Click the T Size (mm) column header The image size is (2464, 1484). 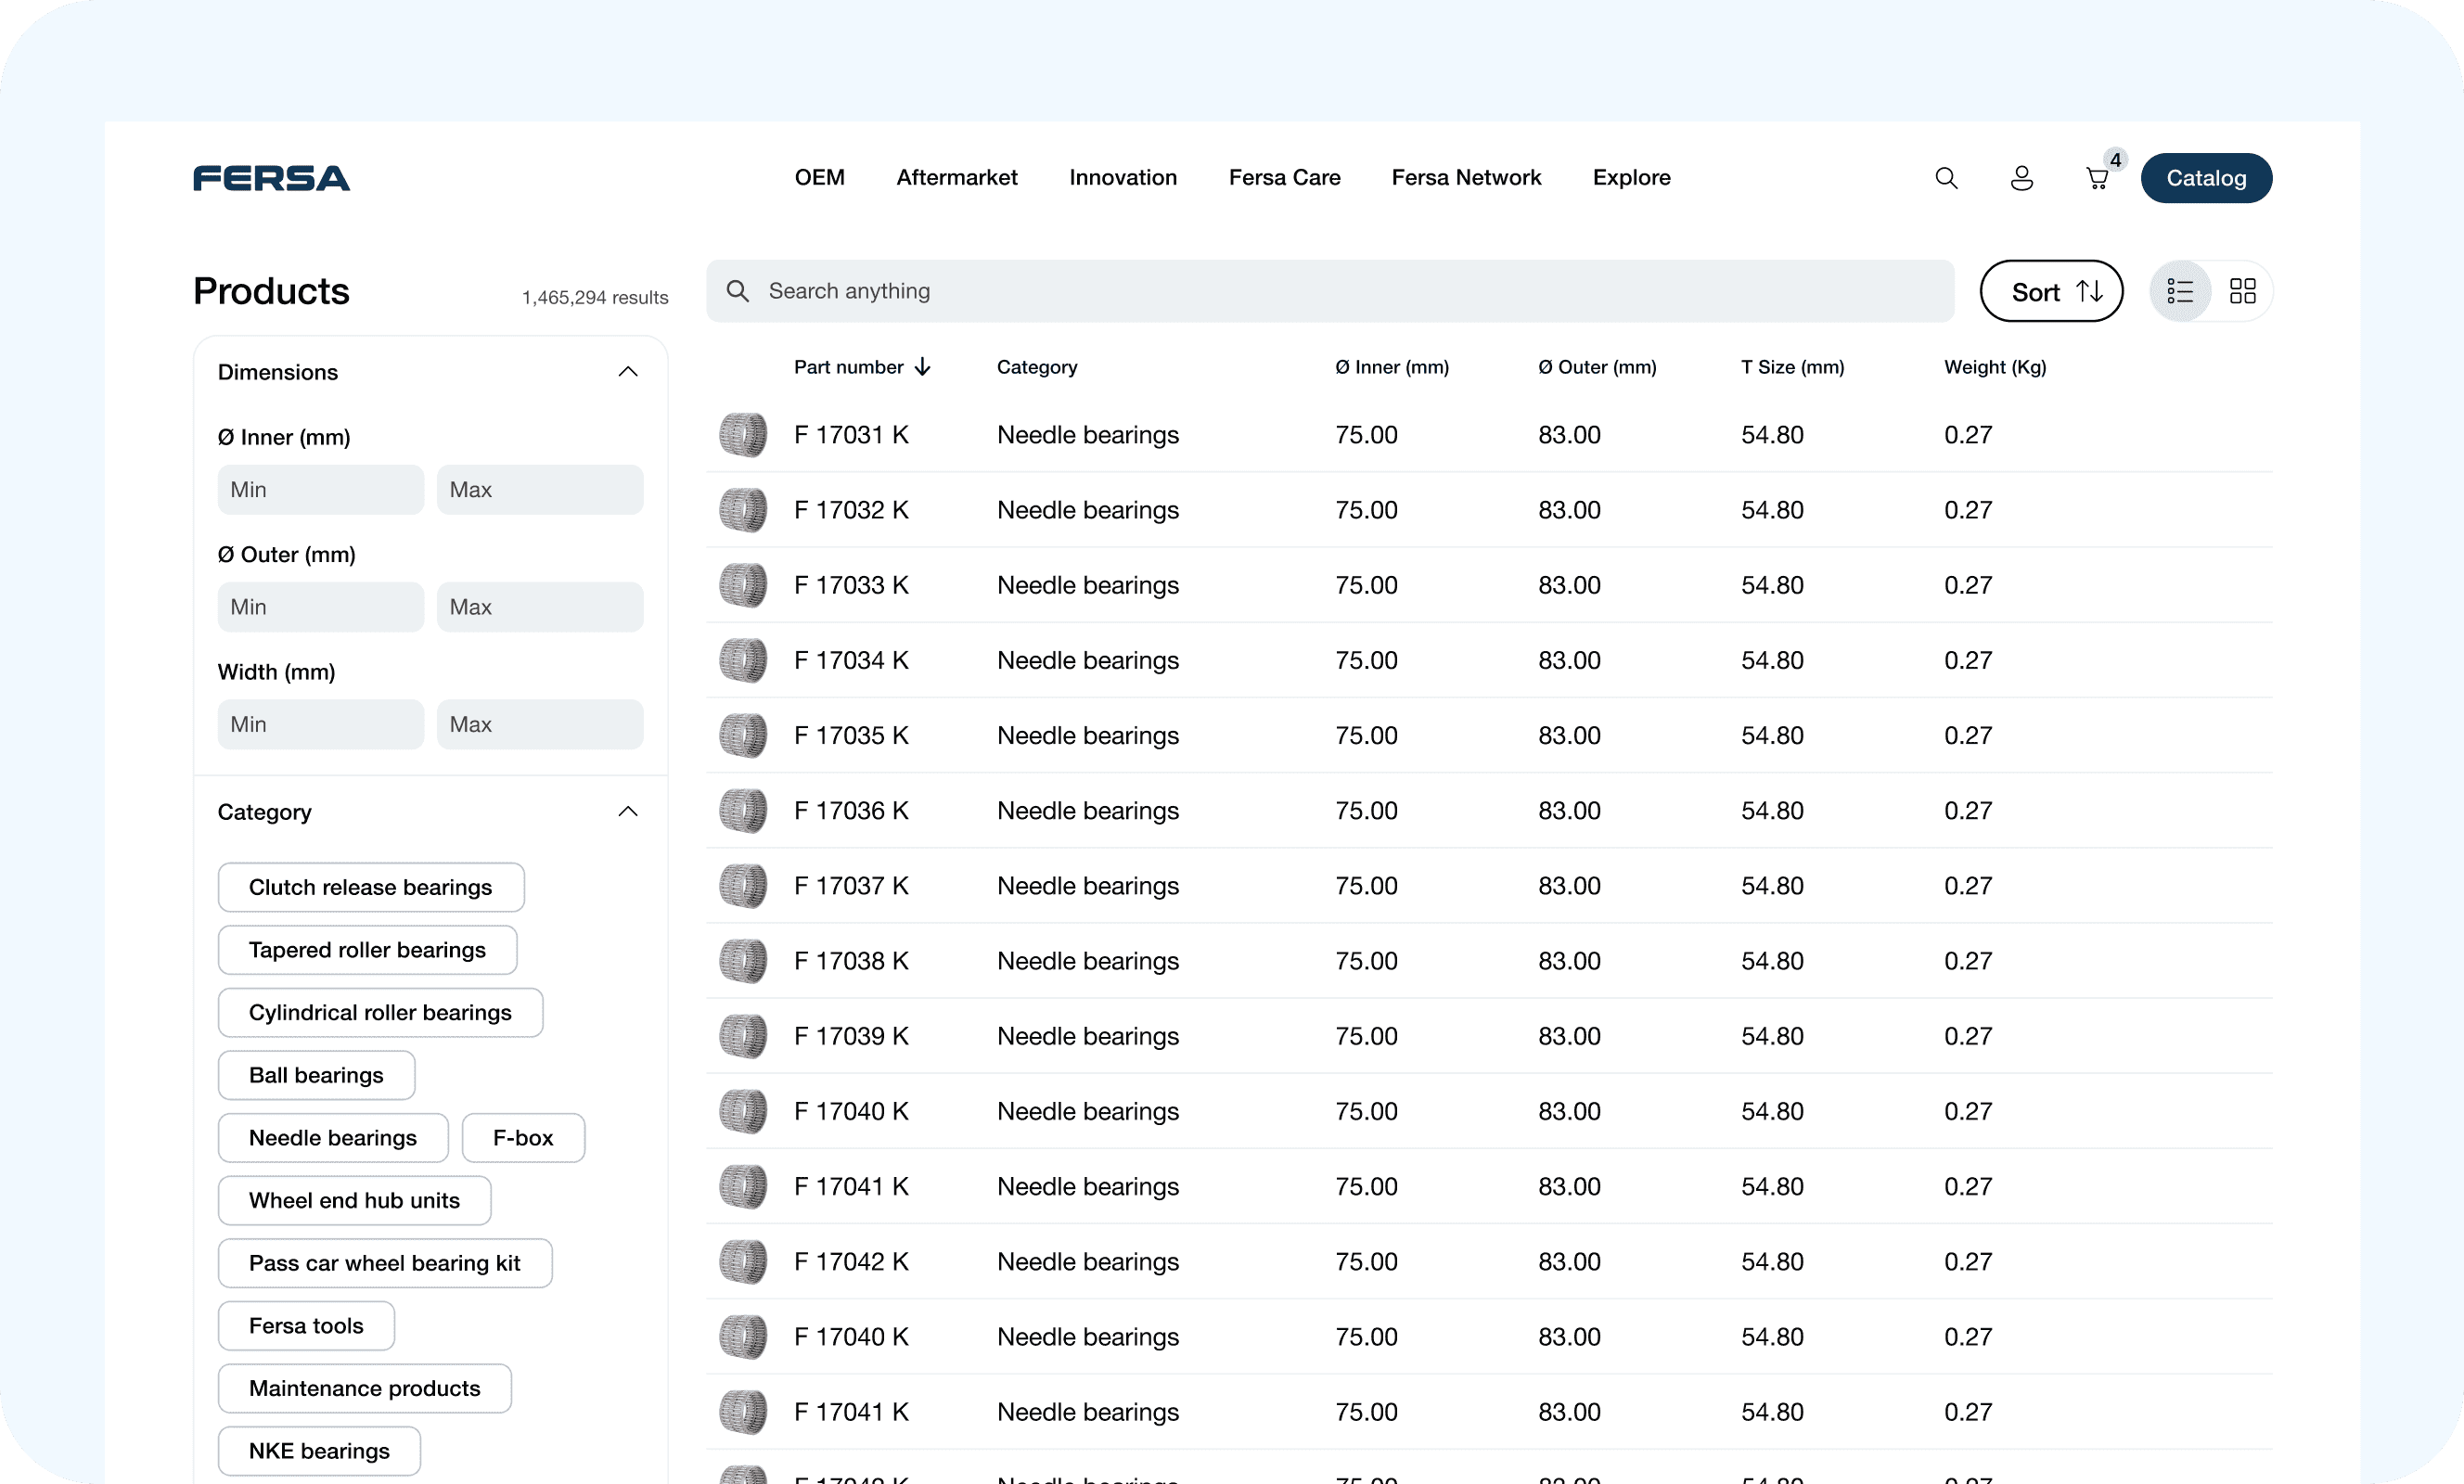[1792, 367]
